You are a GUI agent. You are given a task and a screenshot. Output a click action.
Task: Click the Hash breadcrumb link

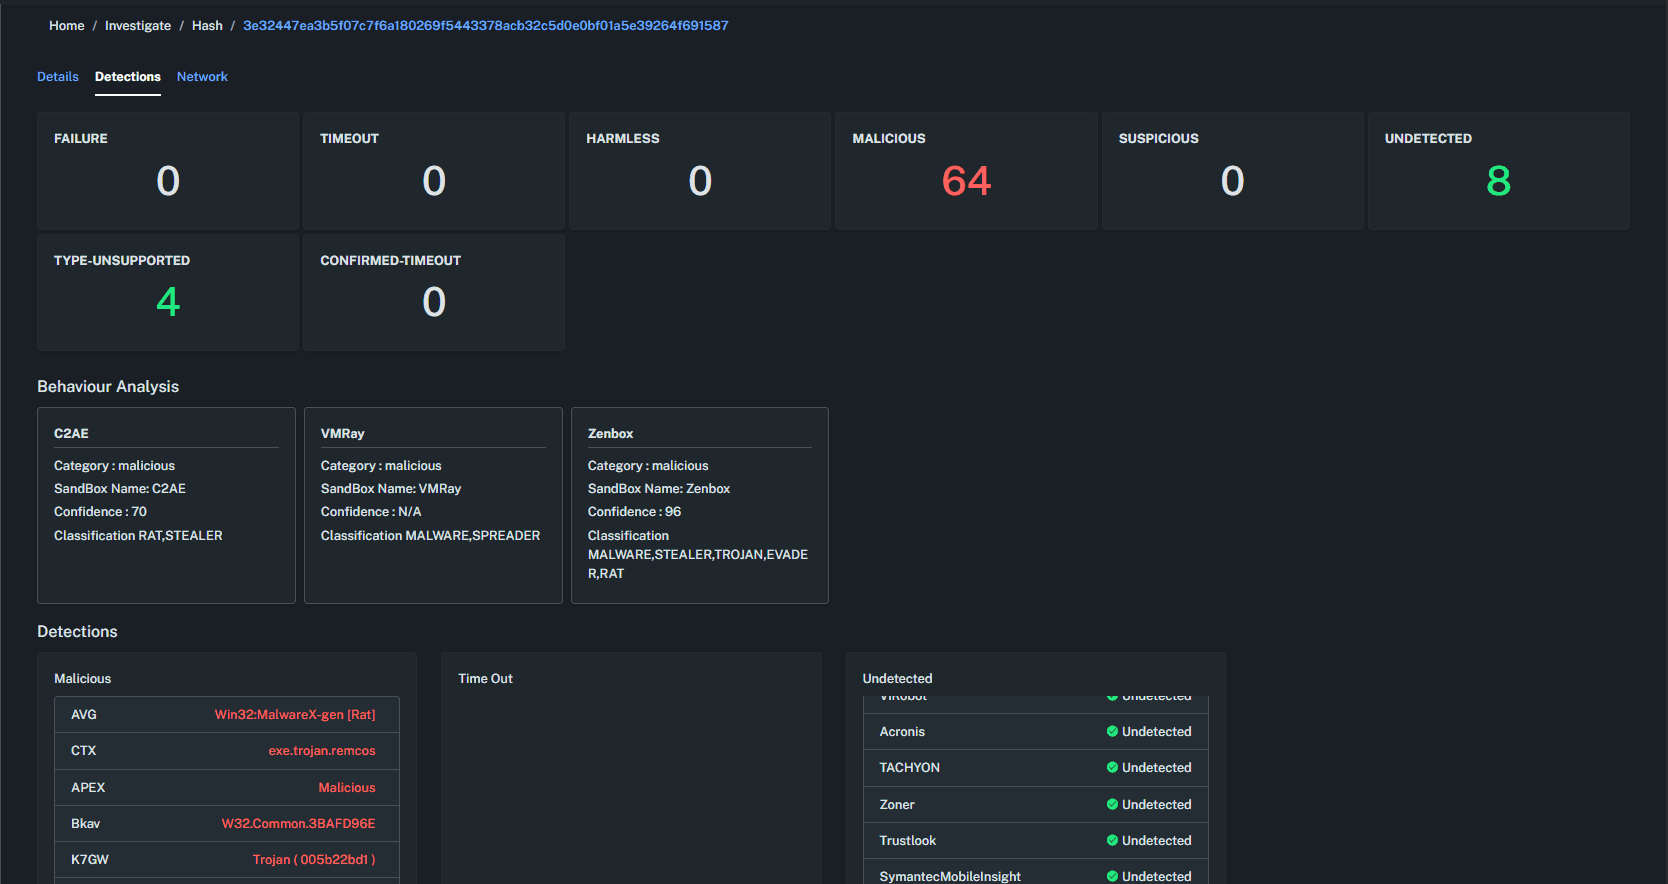207,26
